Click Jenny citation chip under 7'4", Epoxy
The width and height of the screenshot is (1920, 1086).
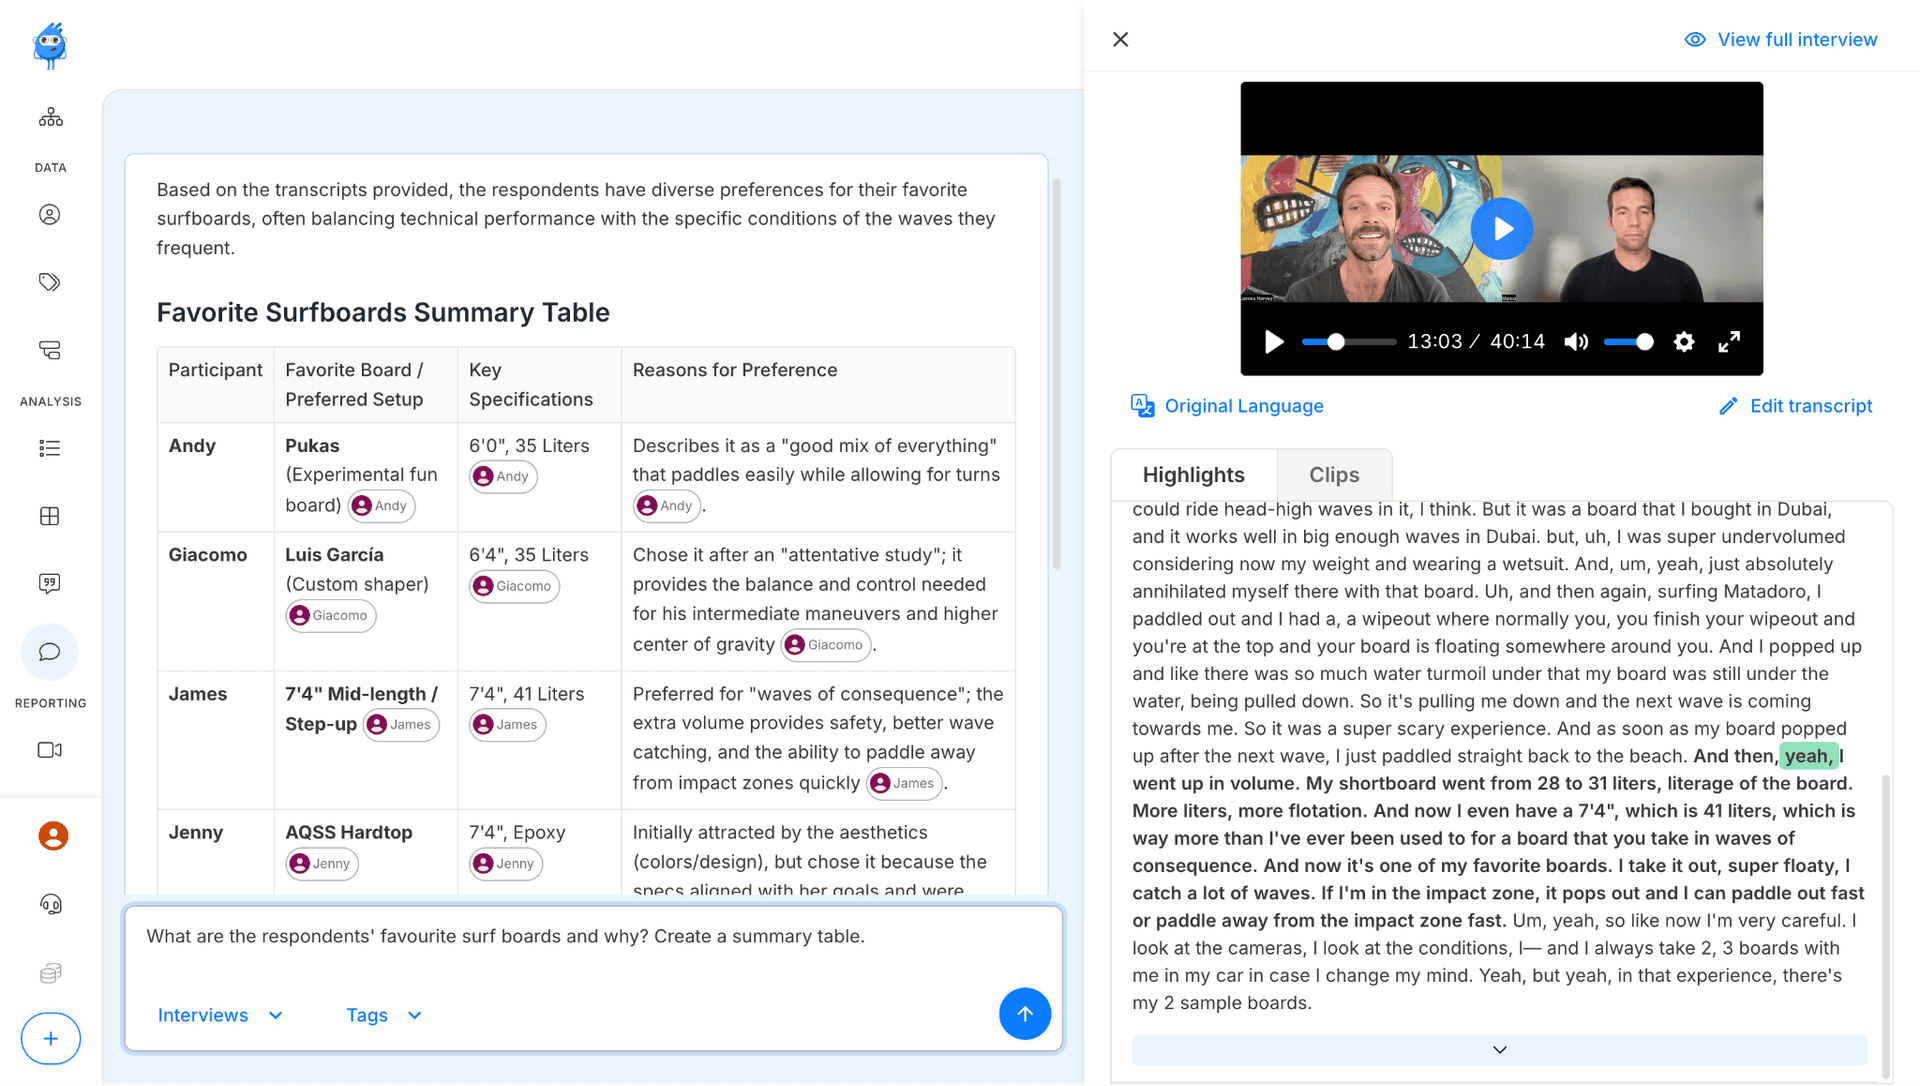coord(506,864)
